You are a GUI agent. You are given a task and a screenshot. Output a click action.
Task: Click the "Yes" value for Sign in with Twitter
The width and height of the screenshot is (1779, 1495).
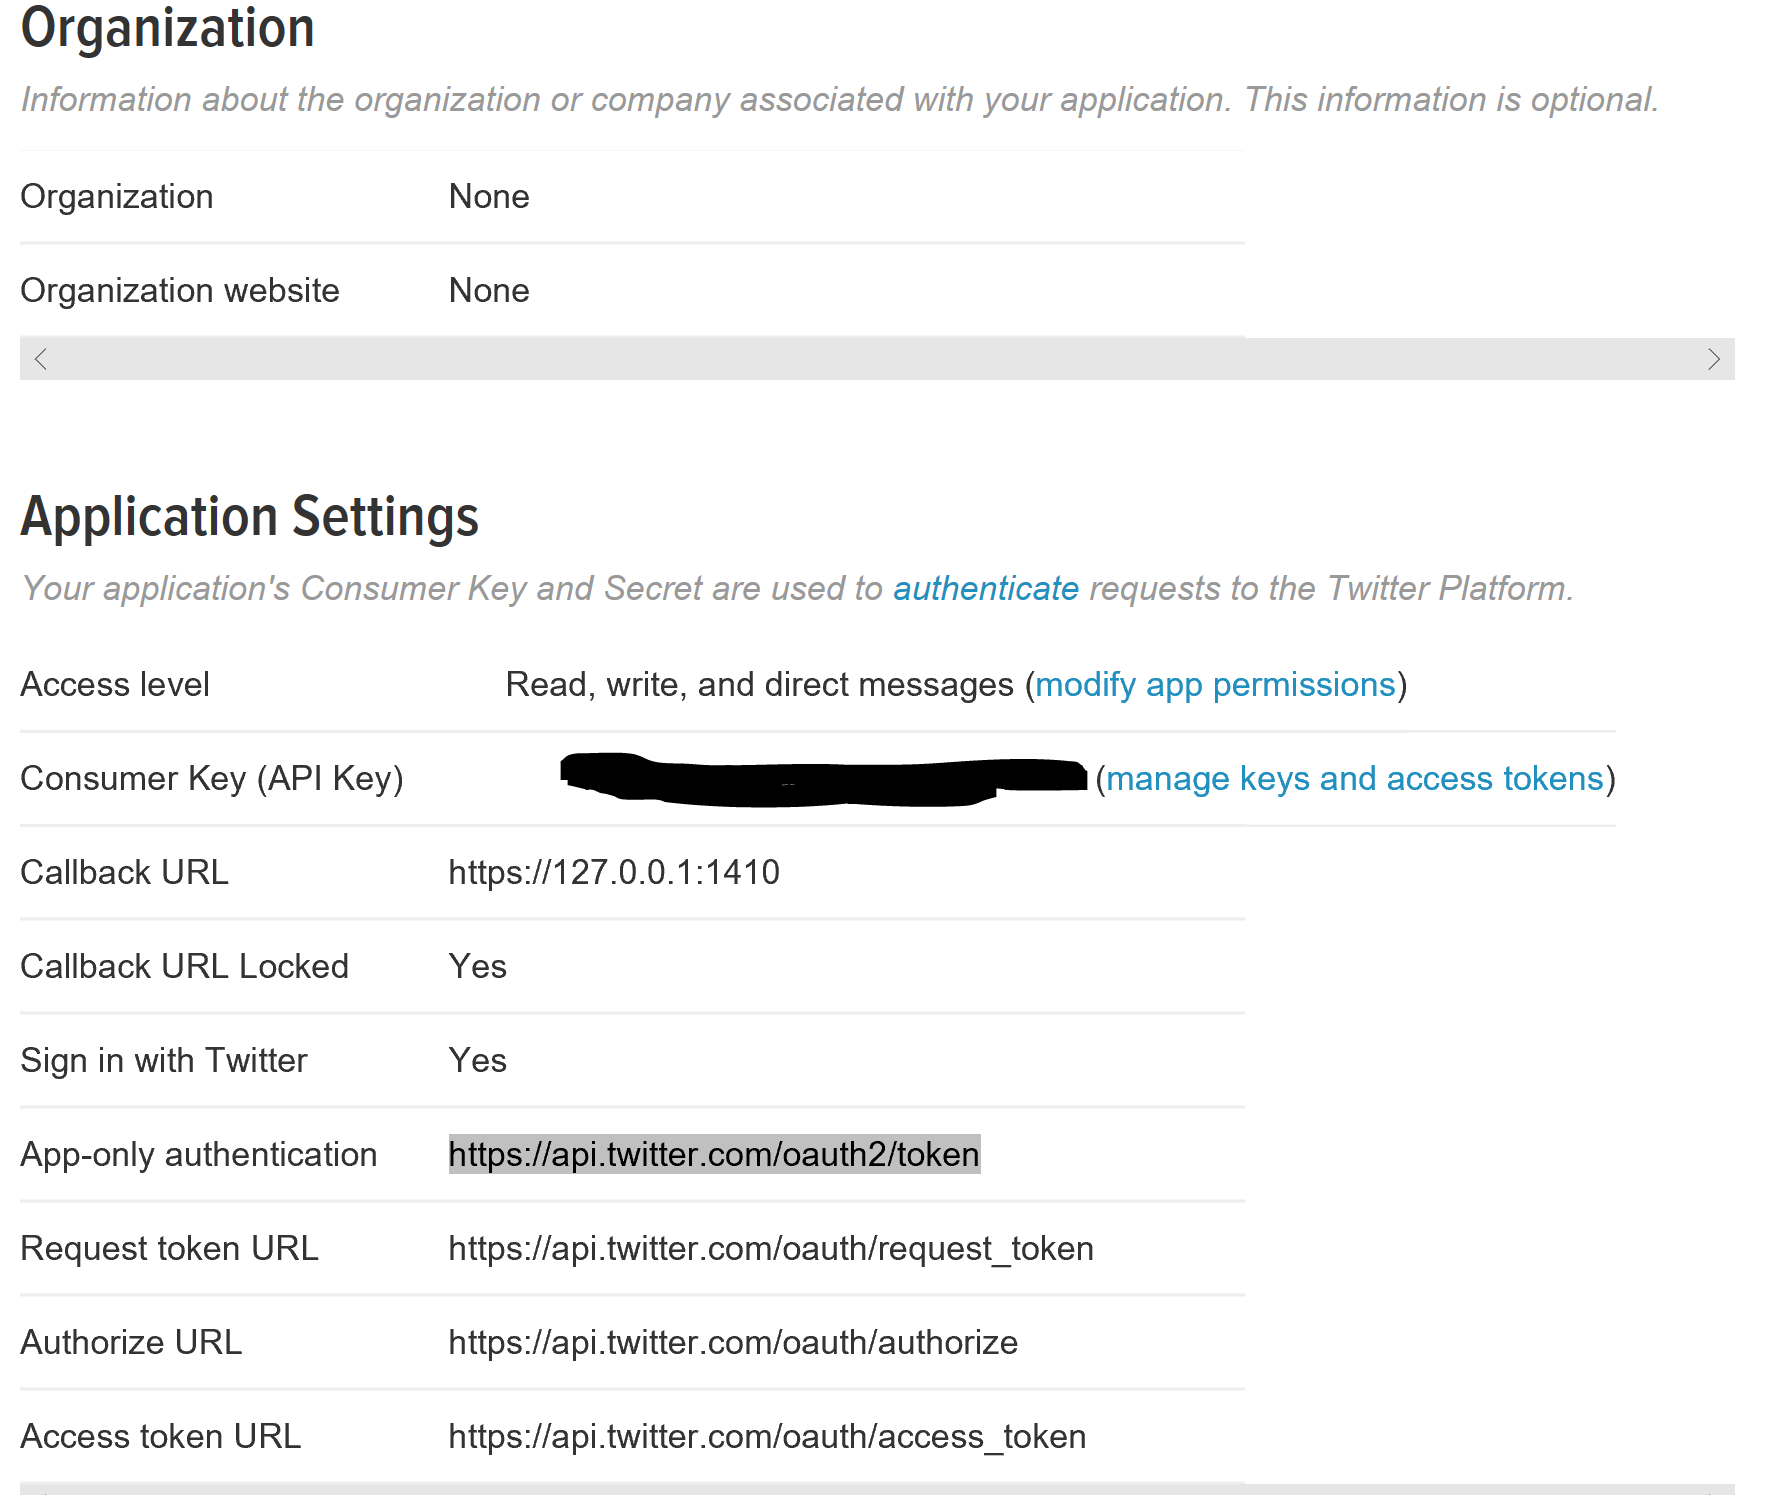pyautogui.click(x=477, y=1060)
